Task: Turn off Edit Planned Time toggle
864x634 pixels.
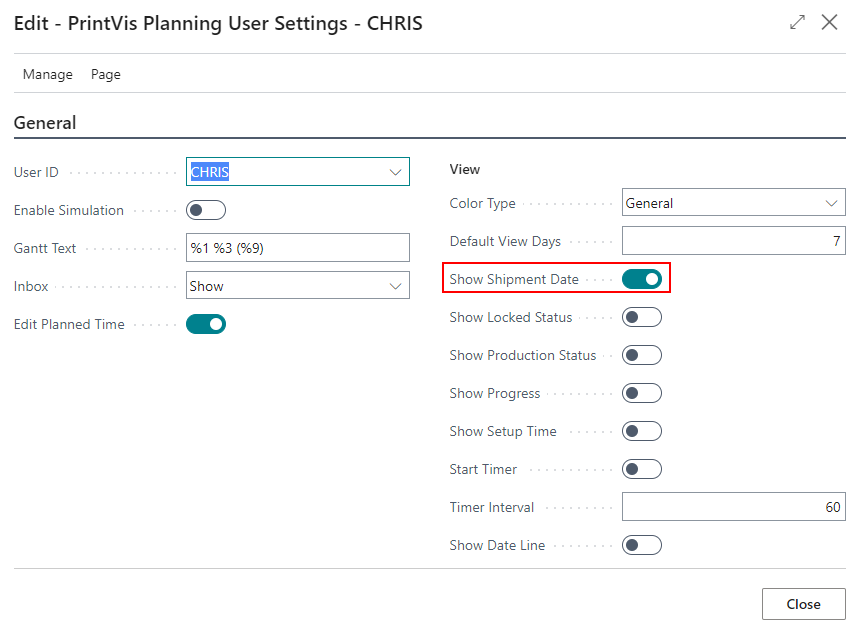Action: (x=206, y=324)
